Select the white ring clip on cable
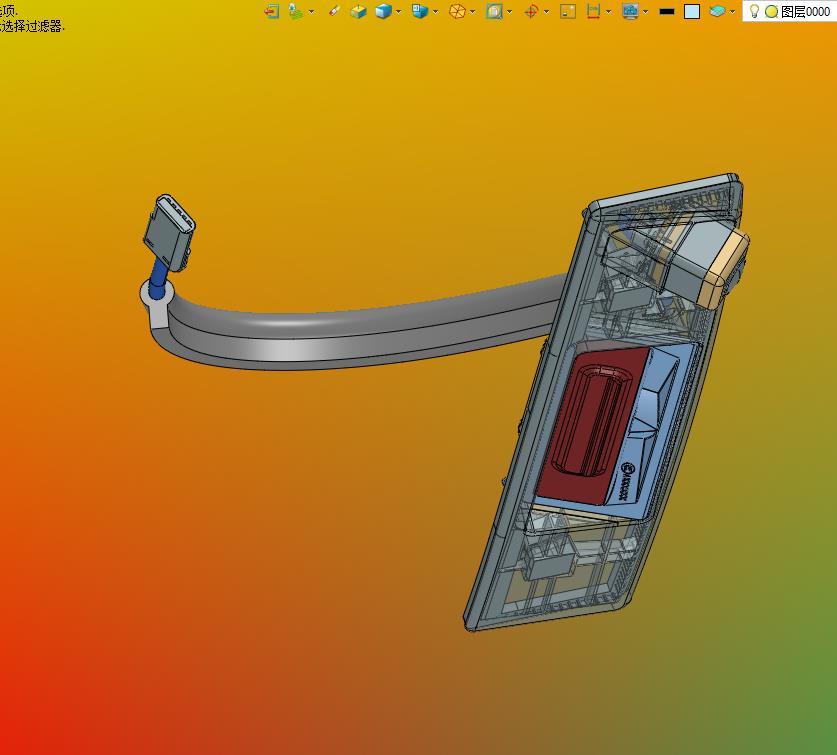The image size is (837, 755). pos(156,304)
